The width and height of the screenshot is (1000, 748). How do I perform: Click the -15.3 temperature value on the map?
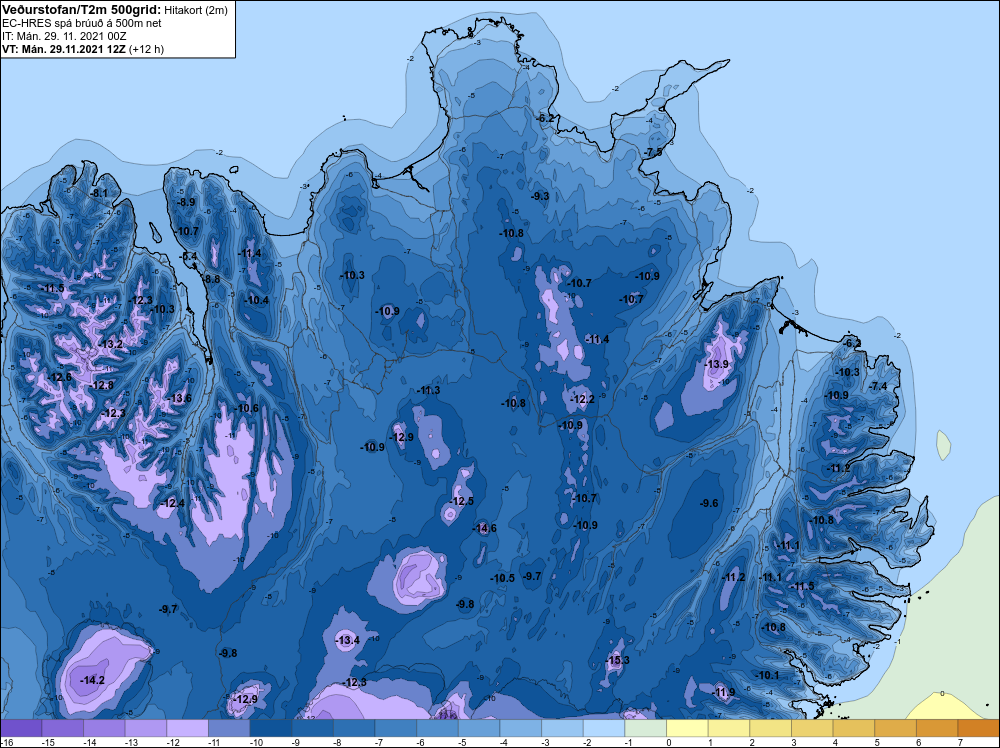(617, 660)
